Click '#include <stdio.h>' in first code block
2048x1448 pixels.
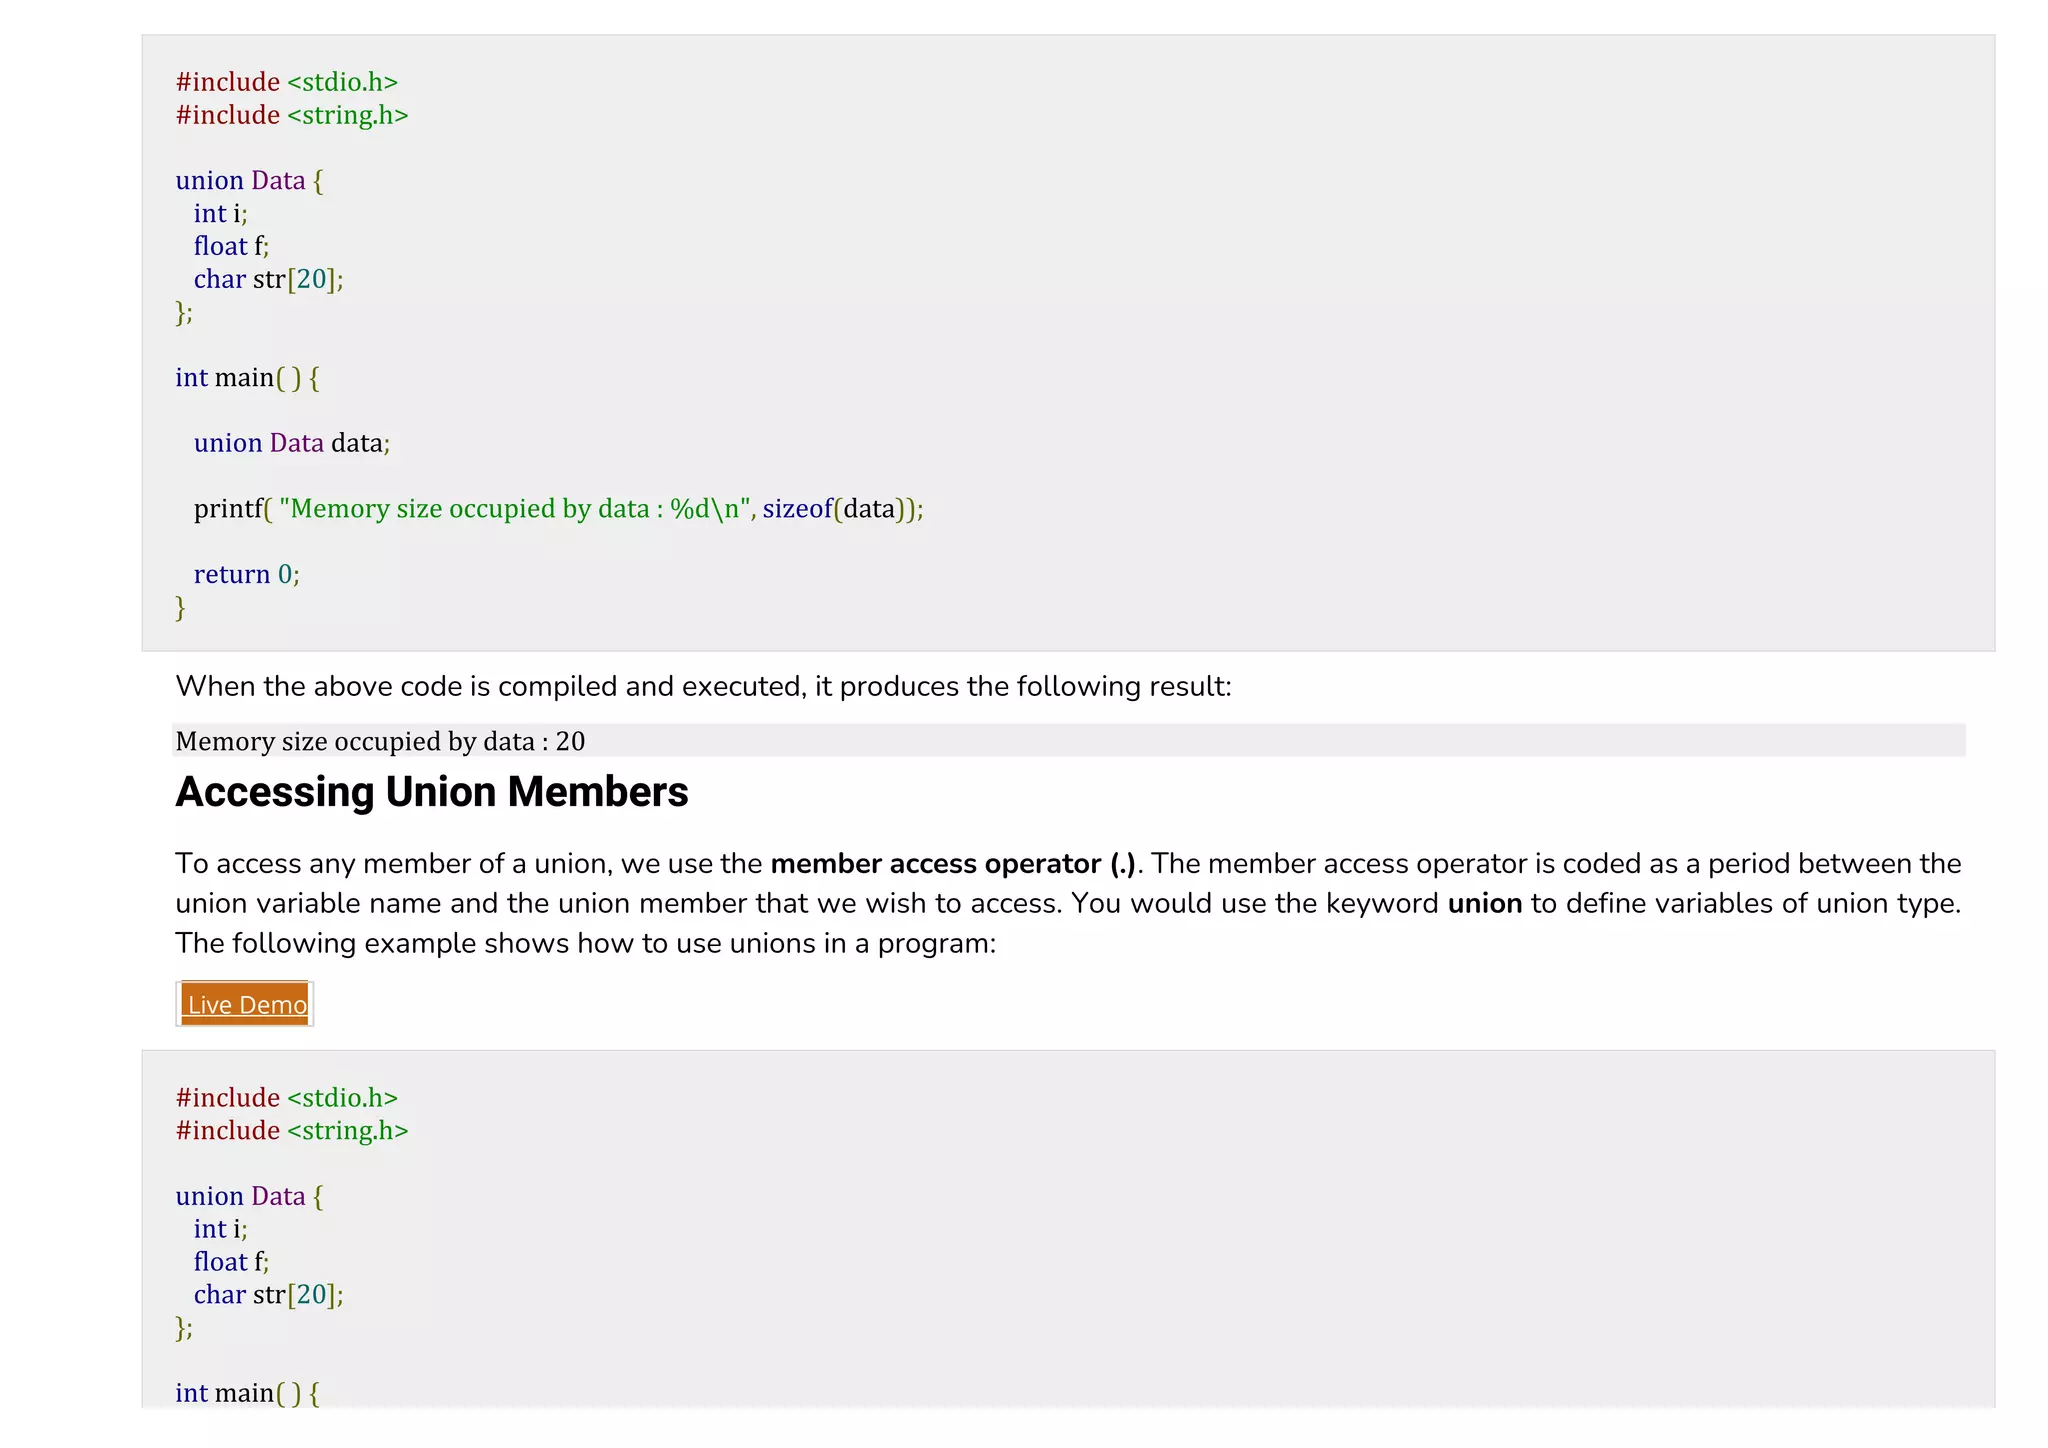(x=287, y=82)
